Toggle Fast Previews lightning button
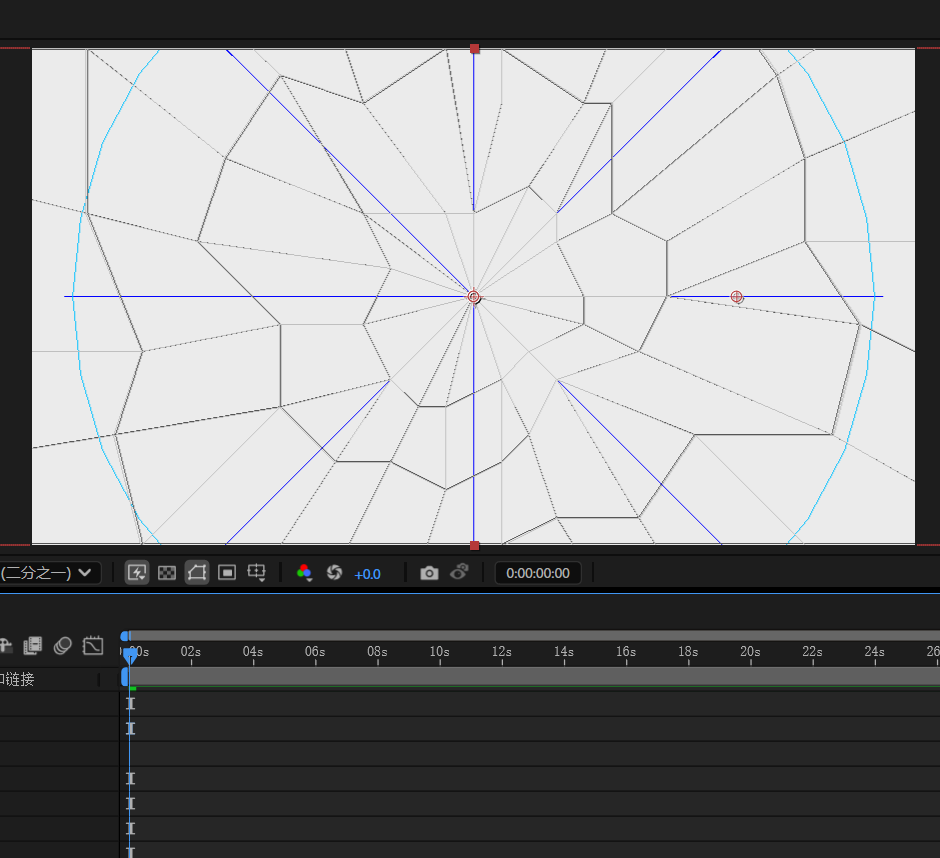Screen dimensions: 940x858 pyautogui.click(x=137, y=573)
